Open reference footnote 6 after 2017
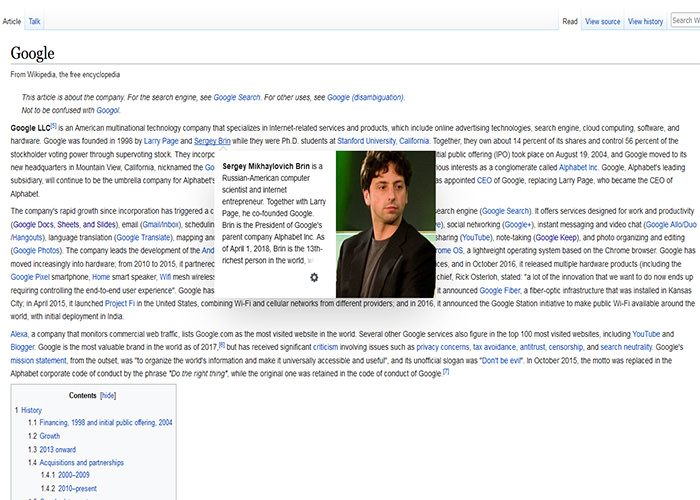This screenshot has width=700, height=500. (x=221, y=345)
